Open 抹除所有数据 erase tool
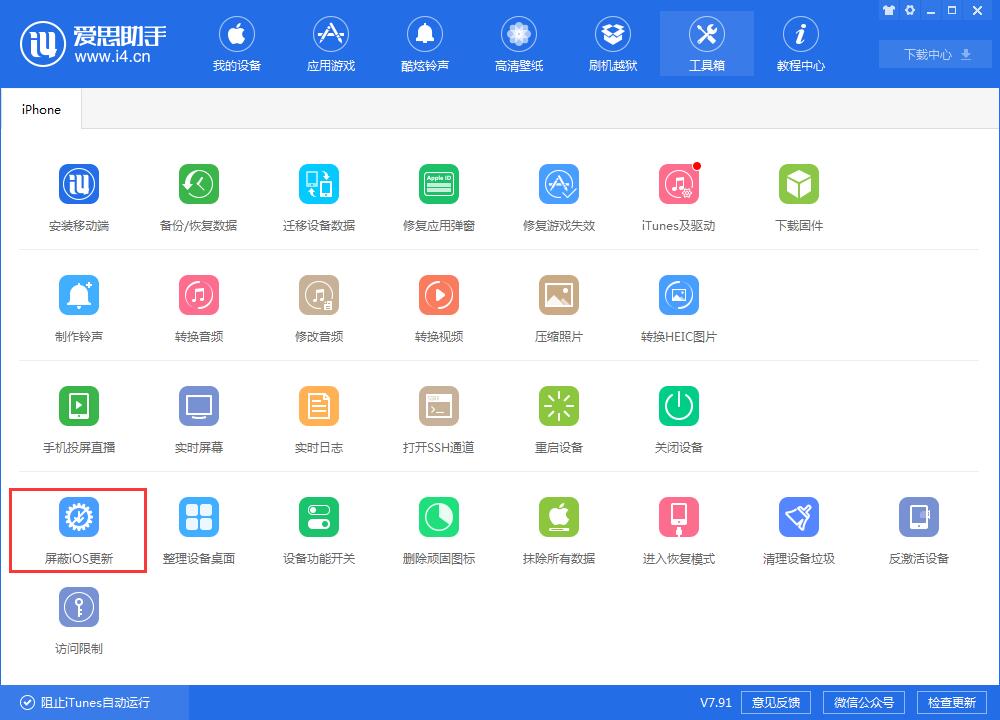The image size is (1000, 720). 559,530
